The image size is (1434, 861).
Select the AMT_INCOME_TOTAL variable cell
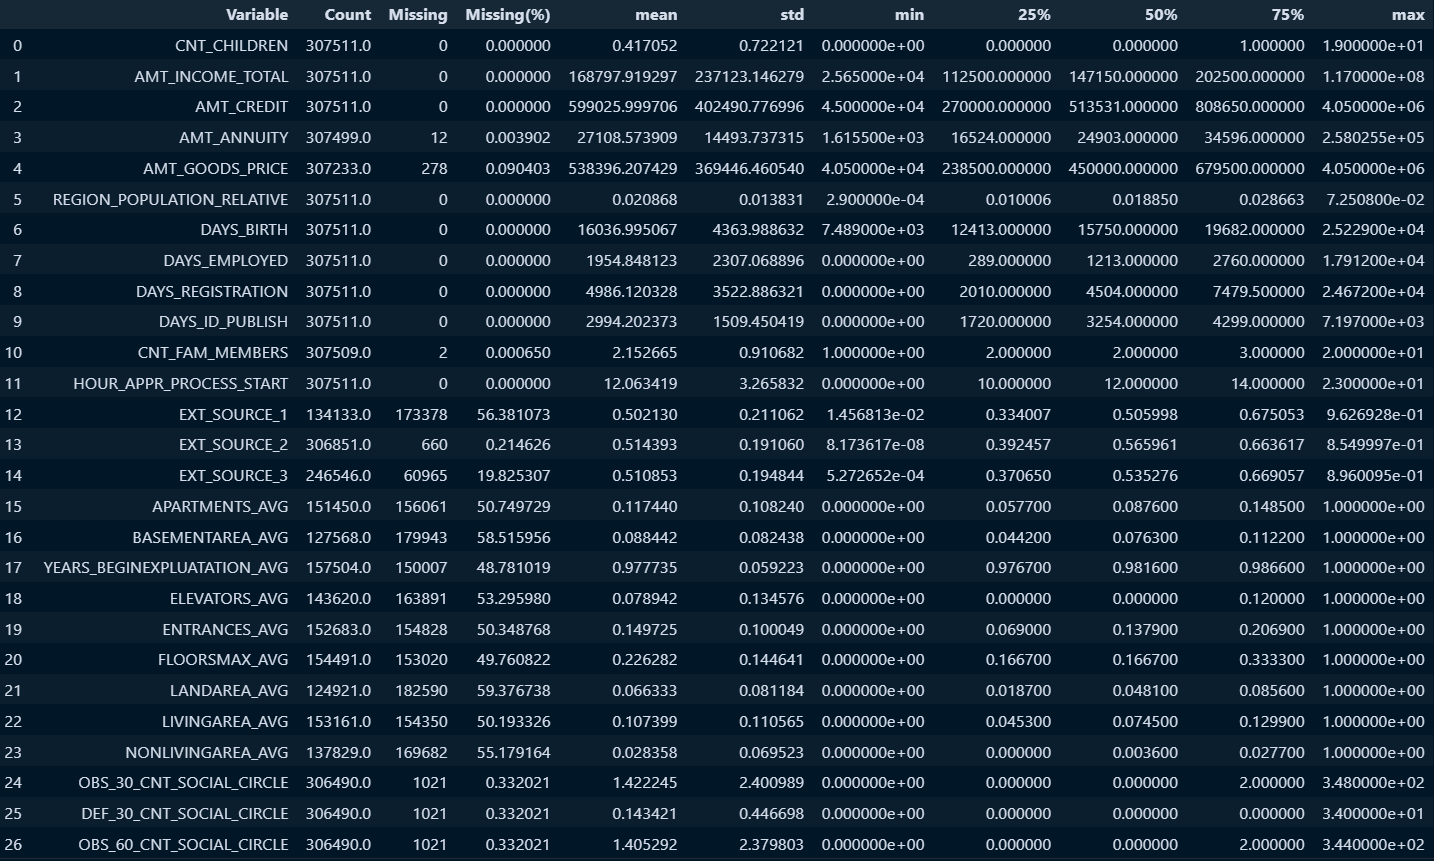(211, 77)
